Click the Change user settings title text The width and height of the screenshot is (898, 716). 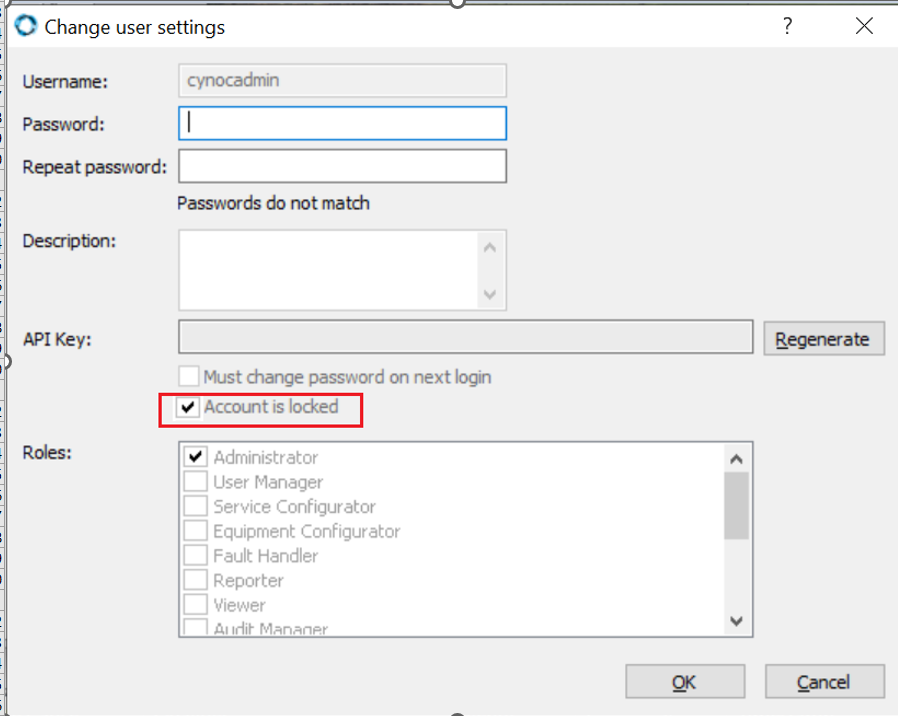pyautogui.click(x=135, y=27)
